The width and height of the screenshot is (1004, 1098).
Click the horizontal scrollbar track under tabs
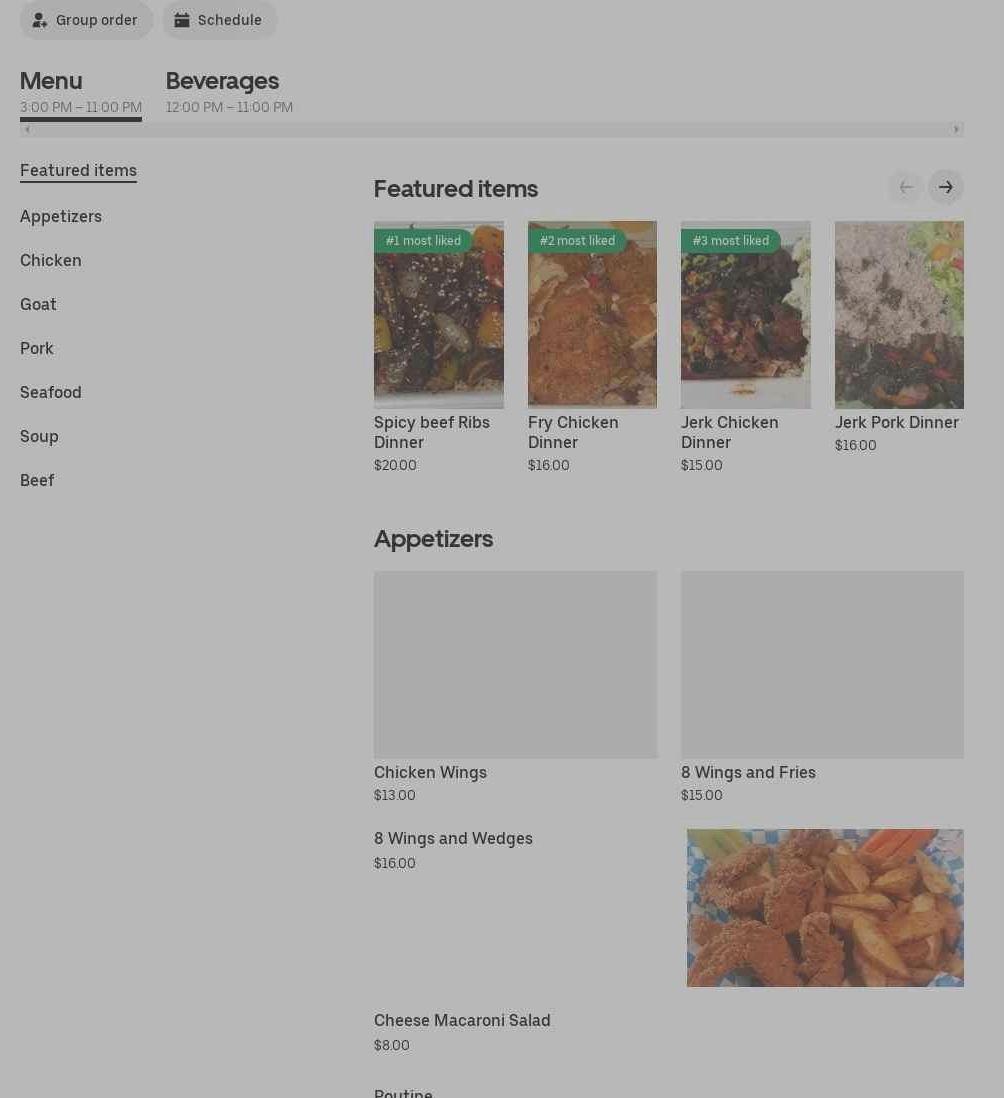coord(490,129)
